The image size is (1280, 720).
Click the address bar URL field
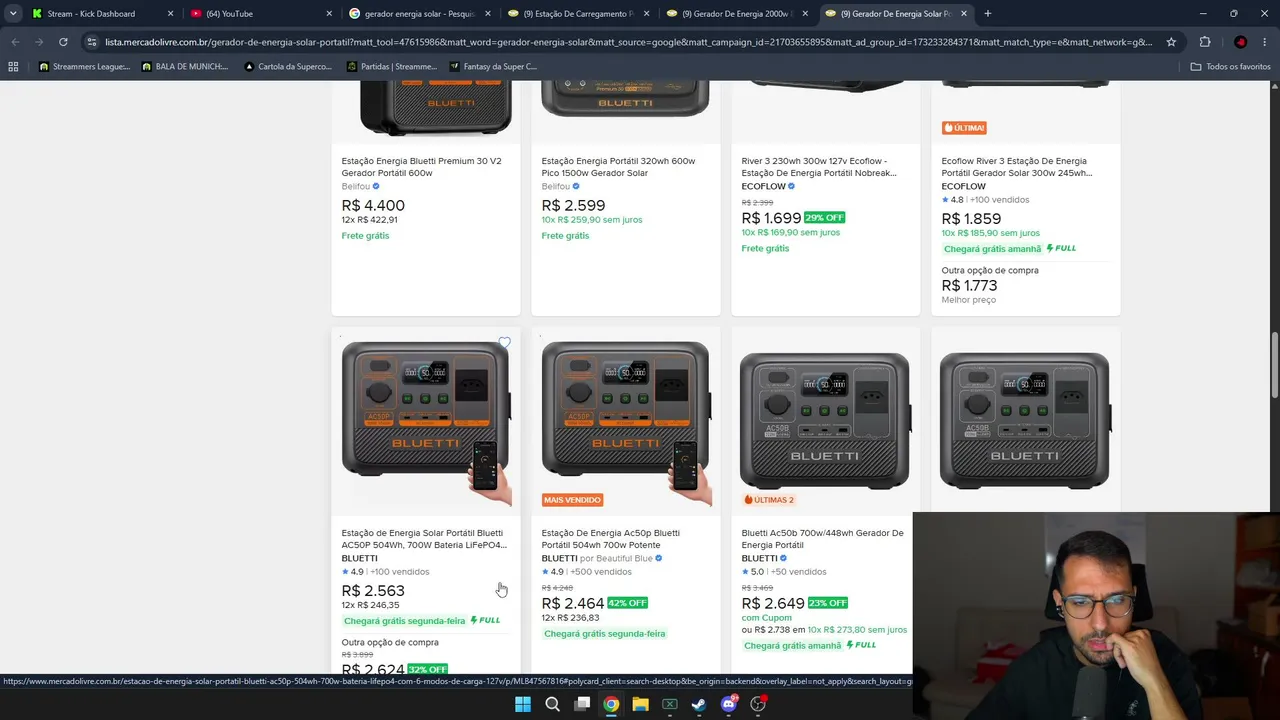tap(628, 42)
